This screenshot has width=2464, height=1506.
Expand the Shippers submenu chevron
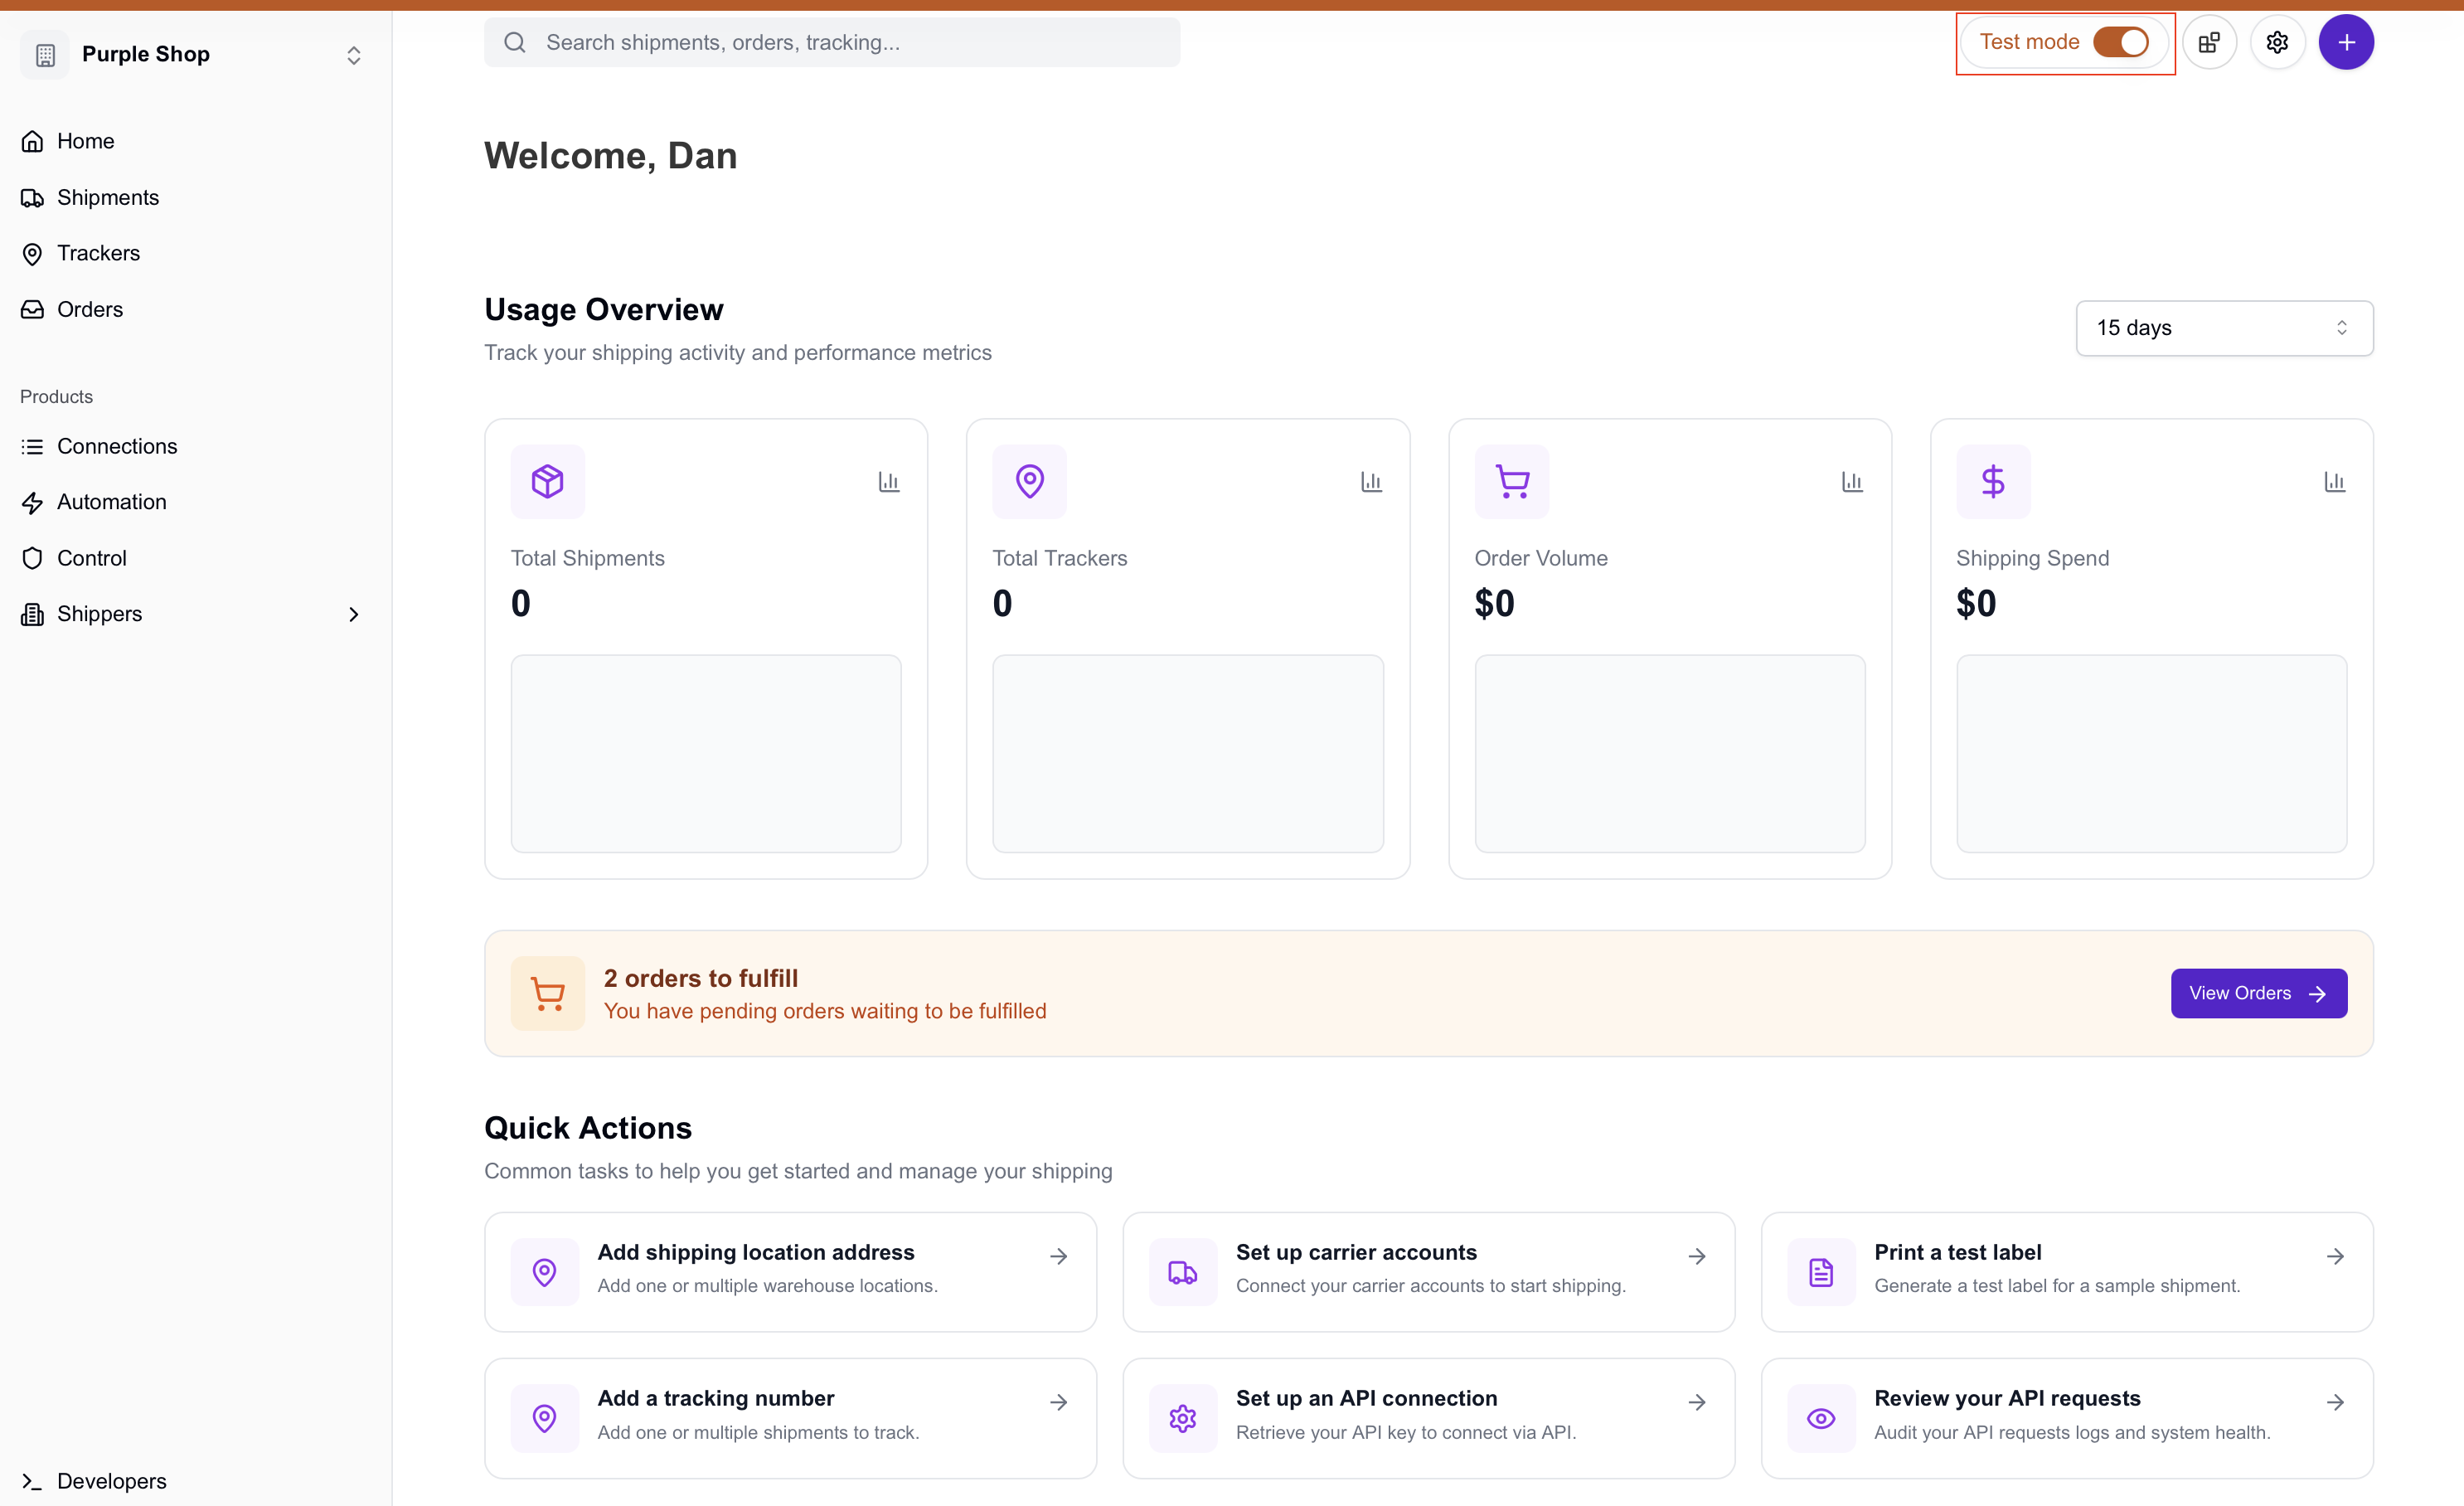(353, 614)
